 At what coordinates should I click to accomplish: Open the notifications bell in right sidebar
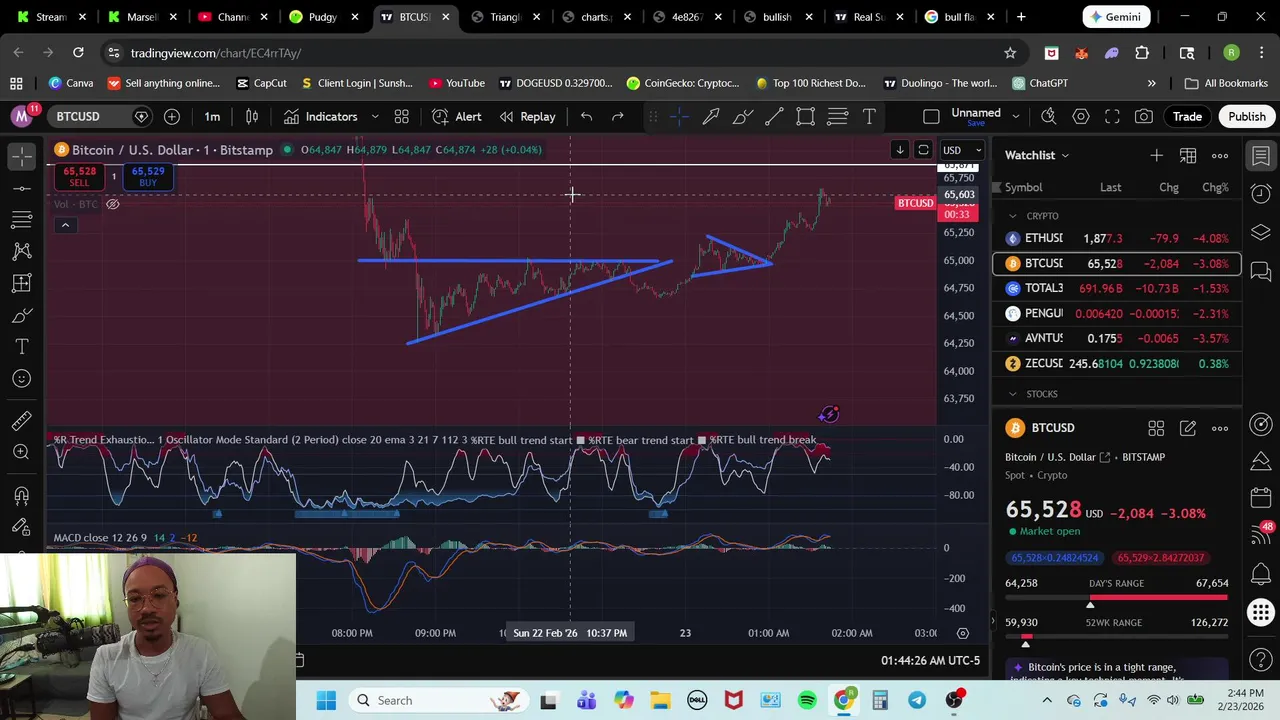click(1261, 574)
